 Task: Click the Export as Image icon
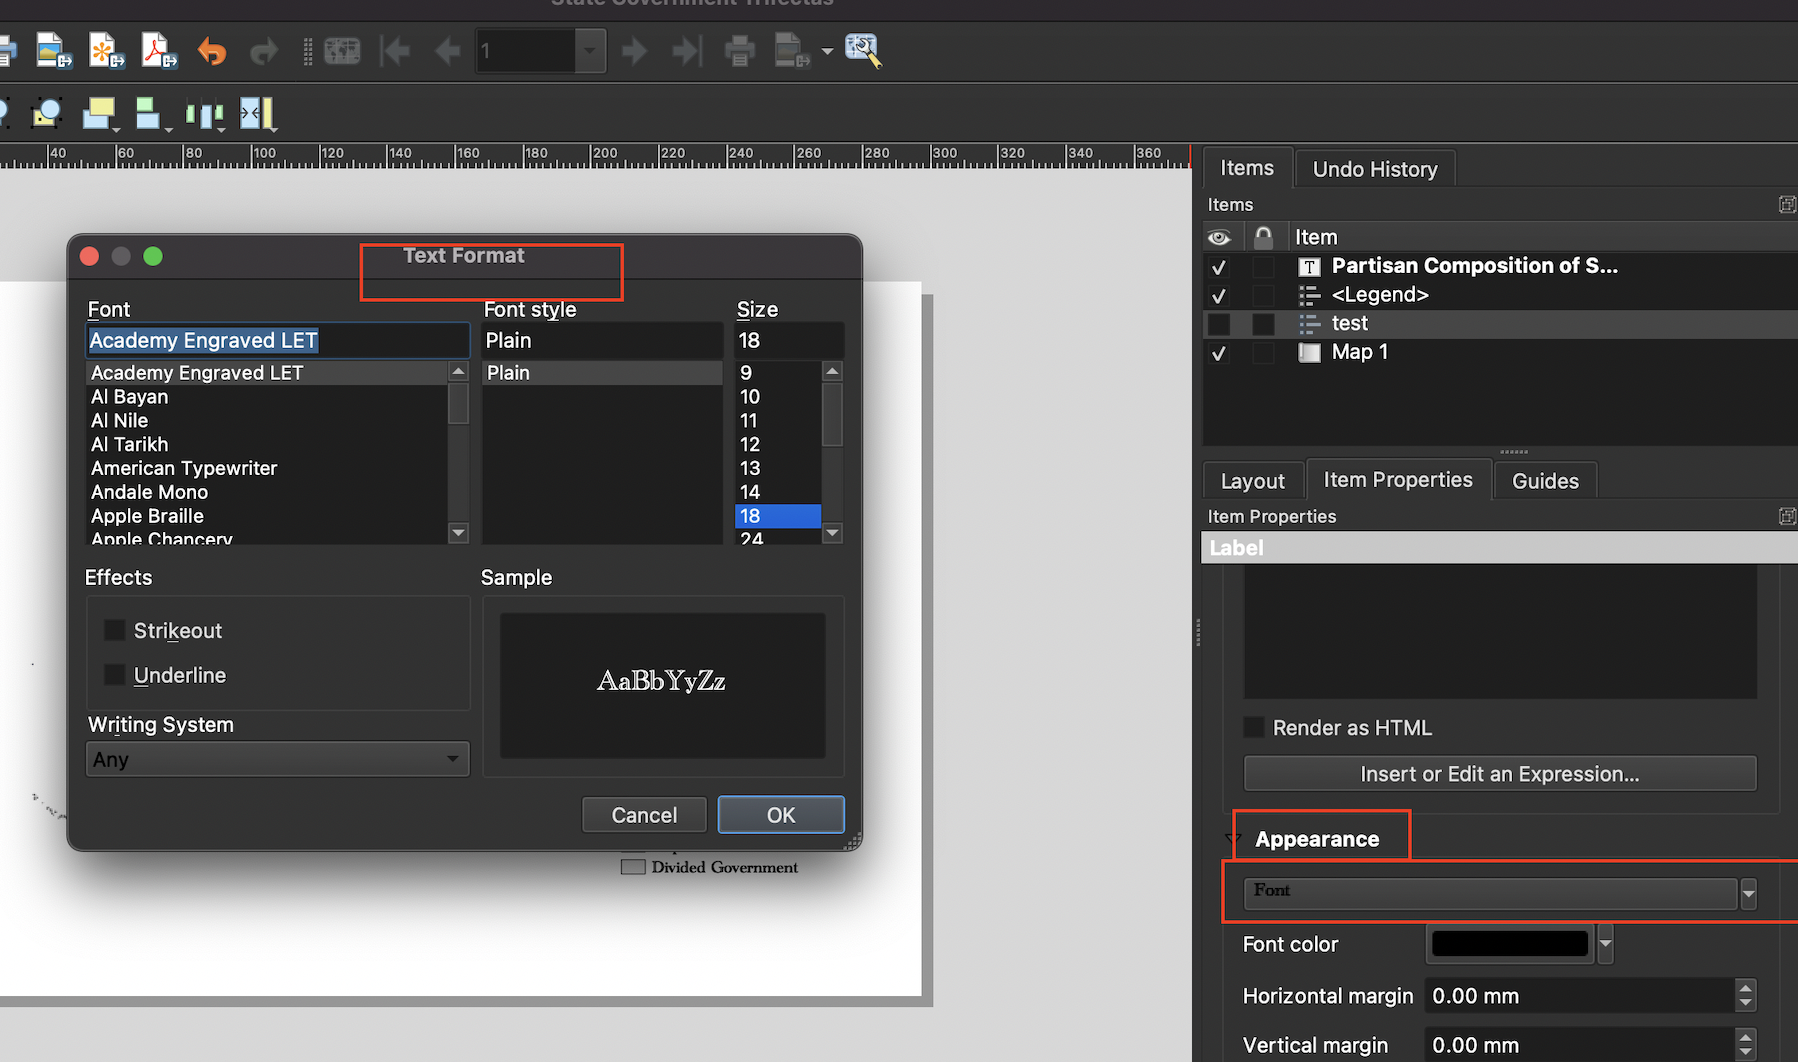[53, 50]
